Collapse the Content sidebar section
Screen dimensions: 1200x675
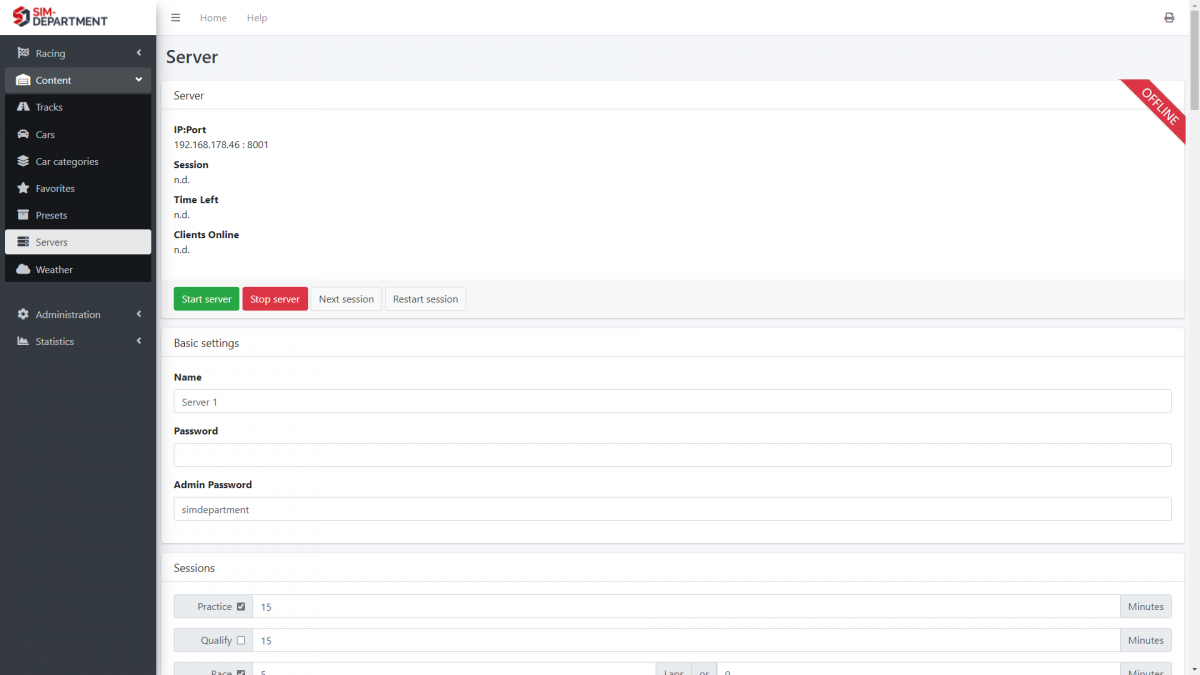click(78, 80)
